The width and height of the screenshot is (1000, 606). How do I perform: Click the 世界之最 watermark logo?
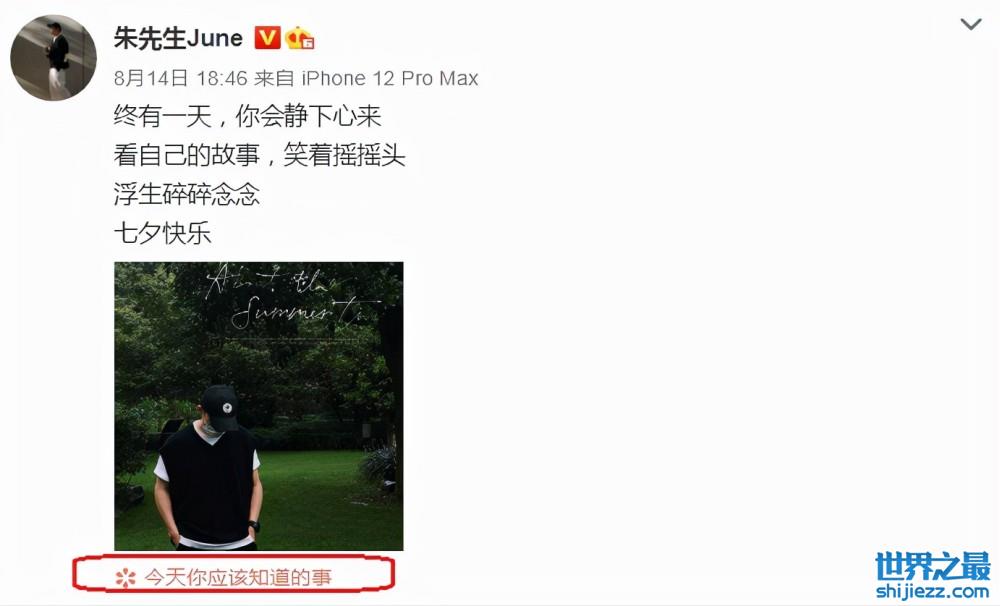pos(933,566)
